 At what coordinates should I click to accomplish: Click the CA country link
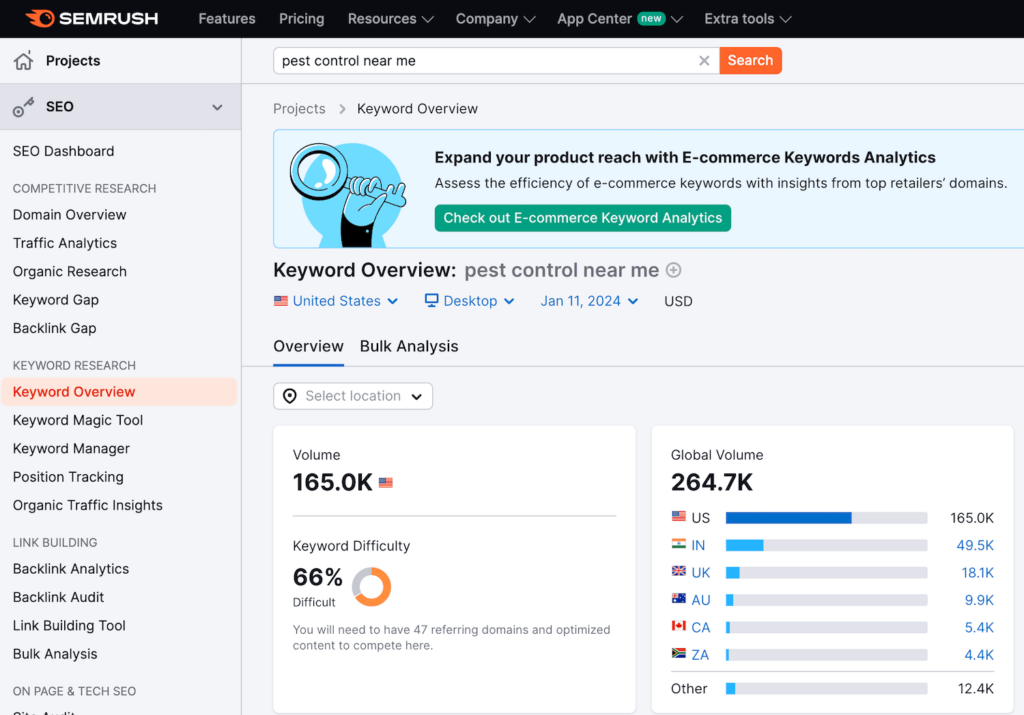(701, 628)
